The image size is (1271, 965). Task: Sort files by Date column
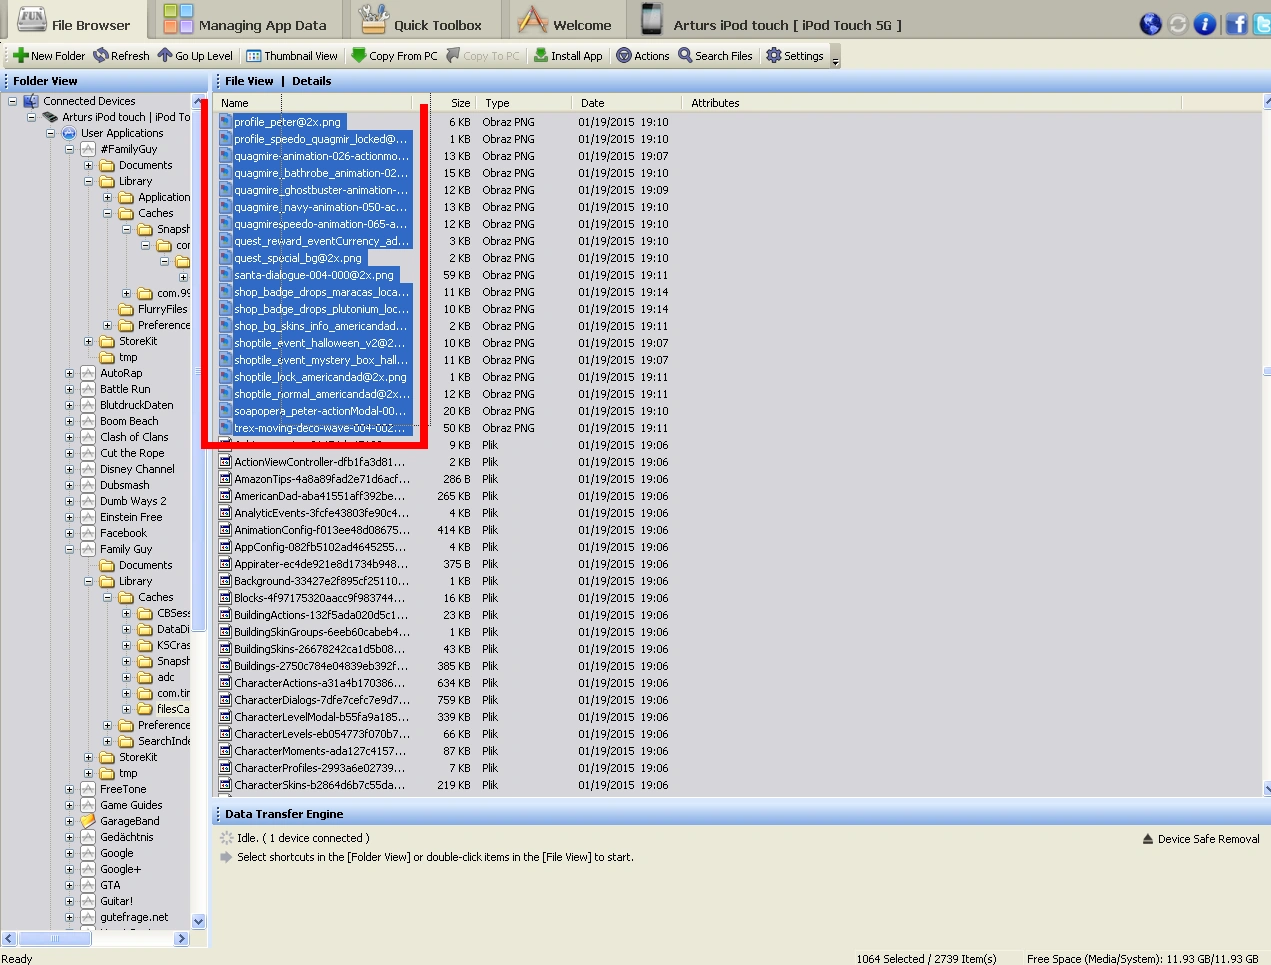625,103
